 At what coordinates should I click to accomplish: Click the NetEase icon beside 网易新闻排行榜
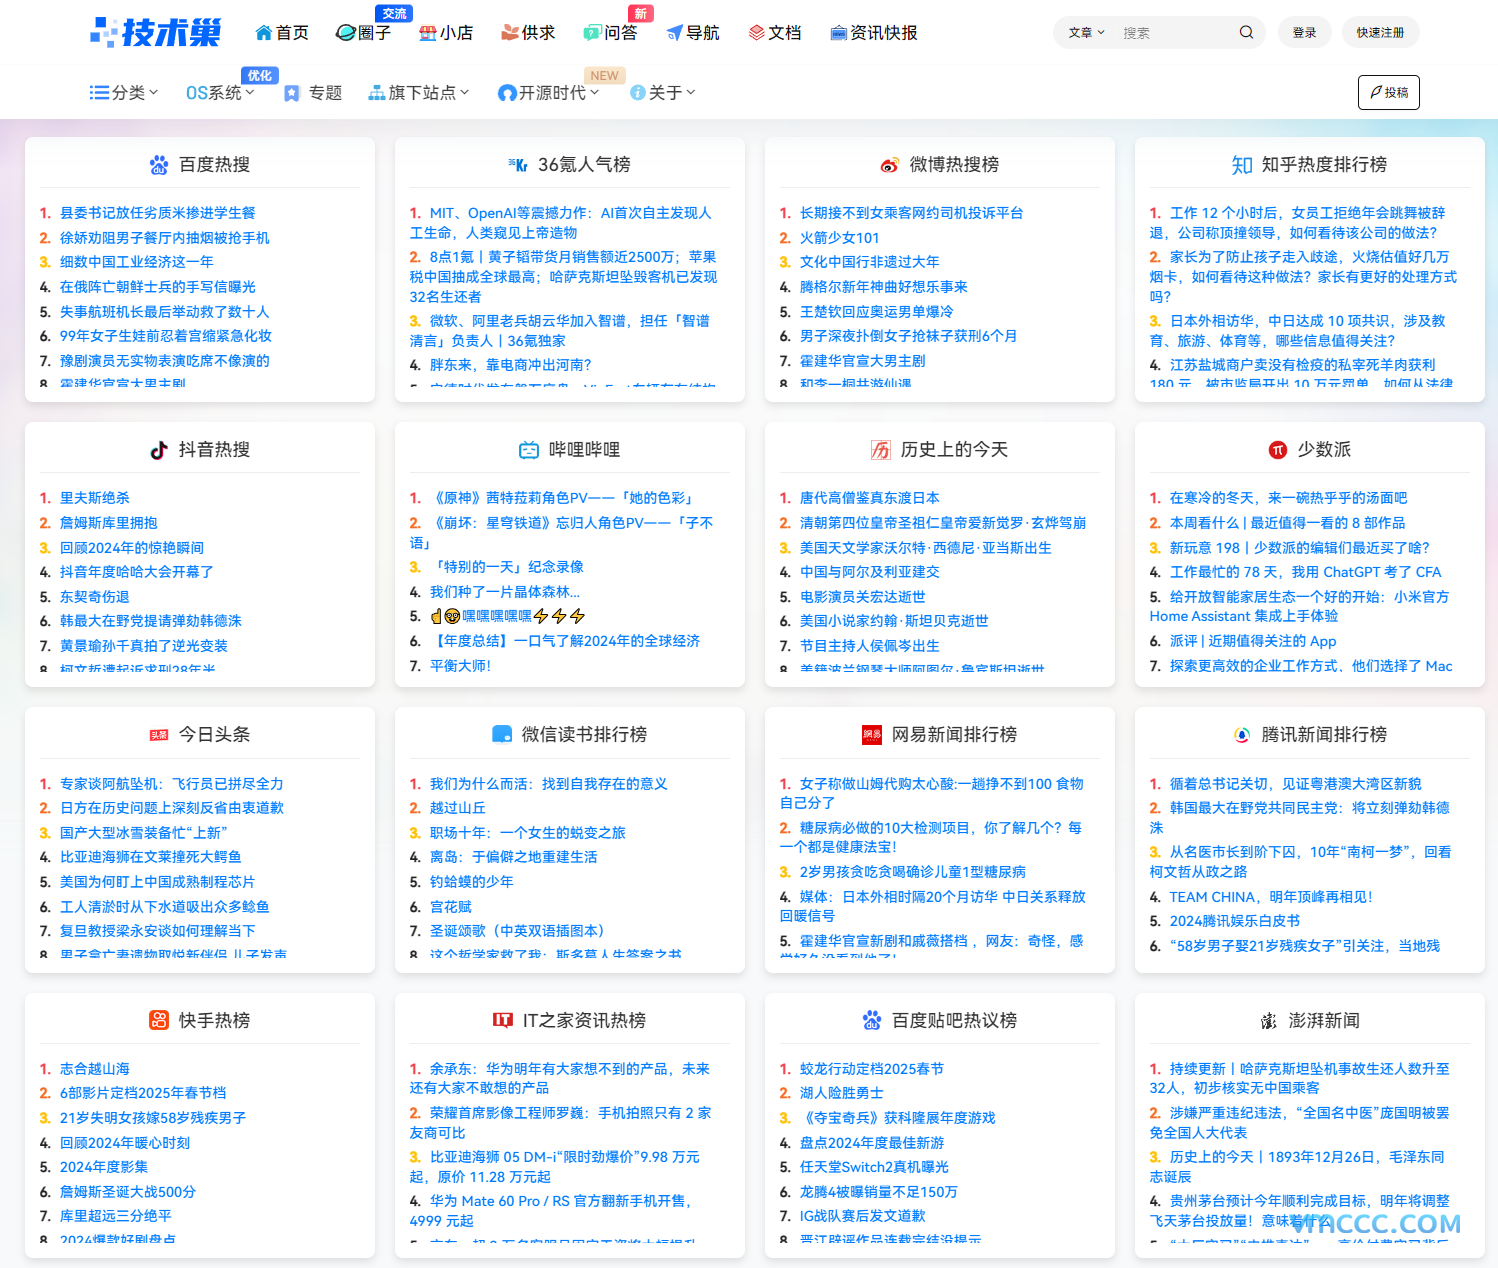click(x=872, y=735)
